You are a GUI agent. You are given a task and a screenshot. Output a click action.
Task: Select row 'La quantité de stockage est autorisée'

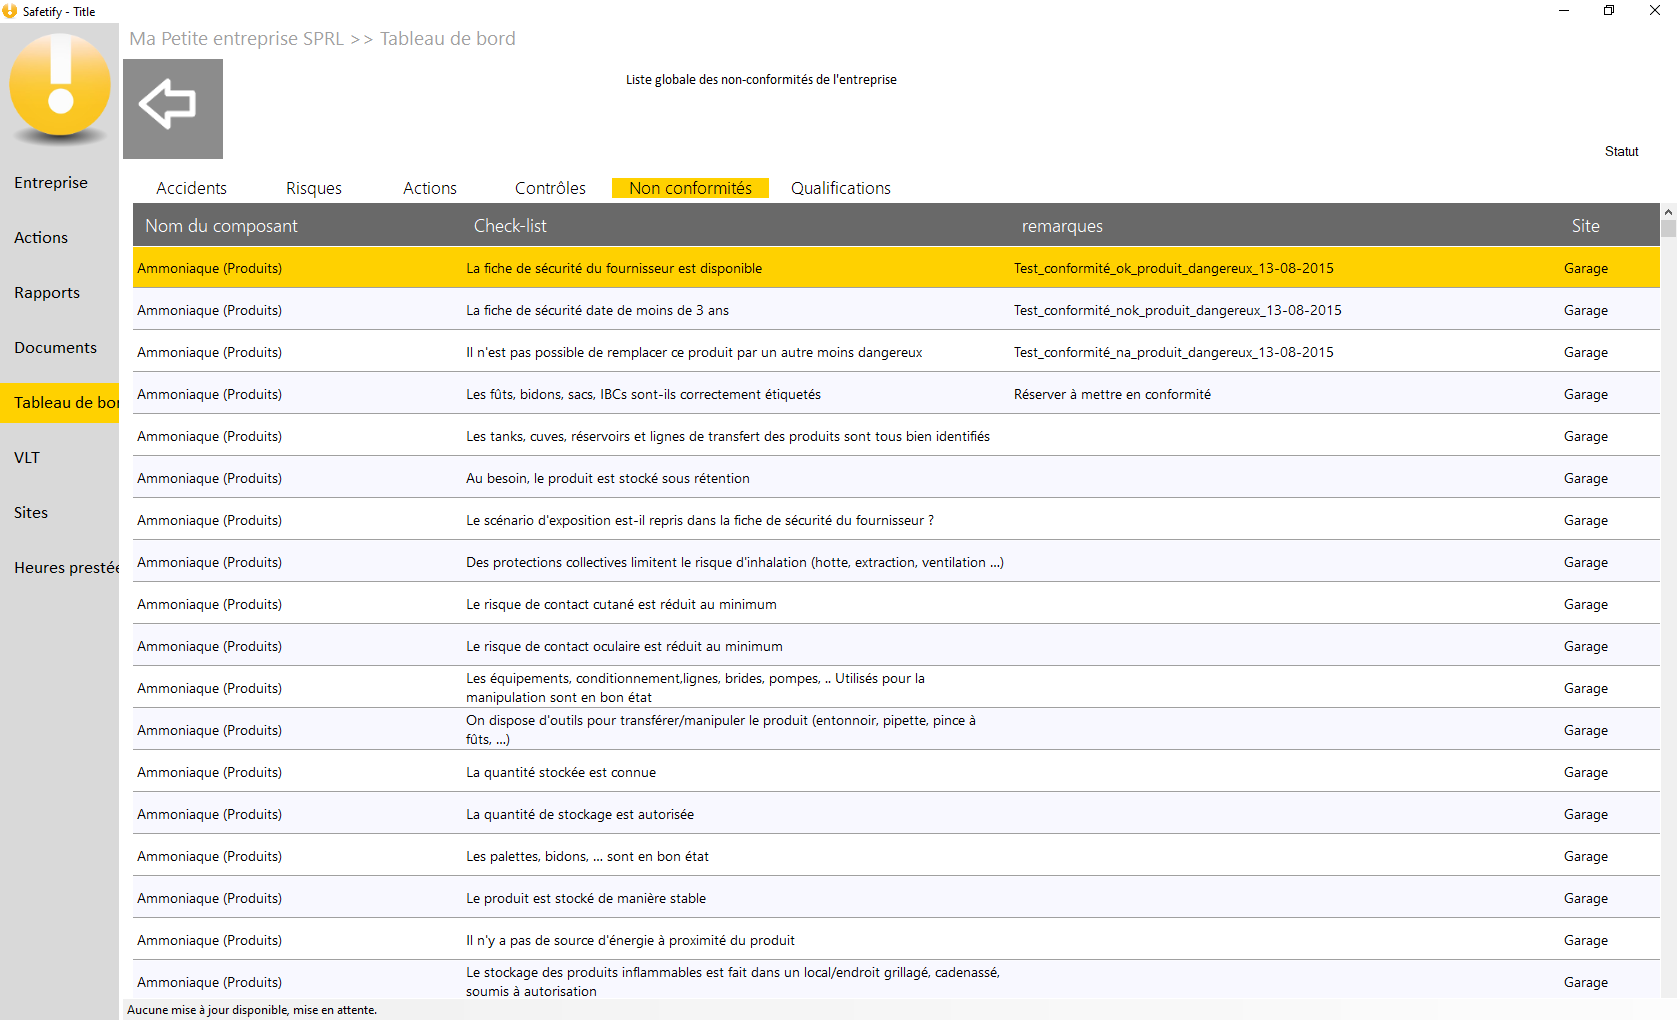(x=896, y=814)
